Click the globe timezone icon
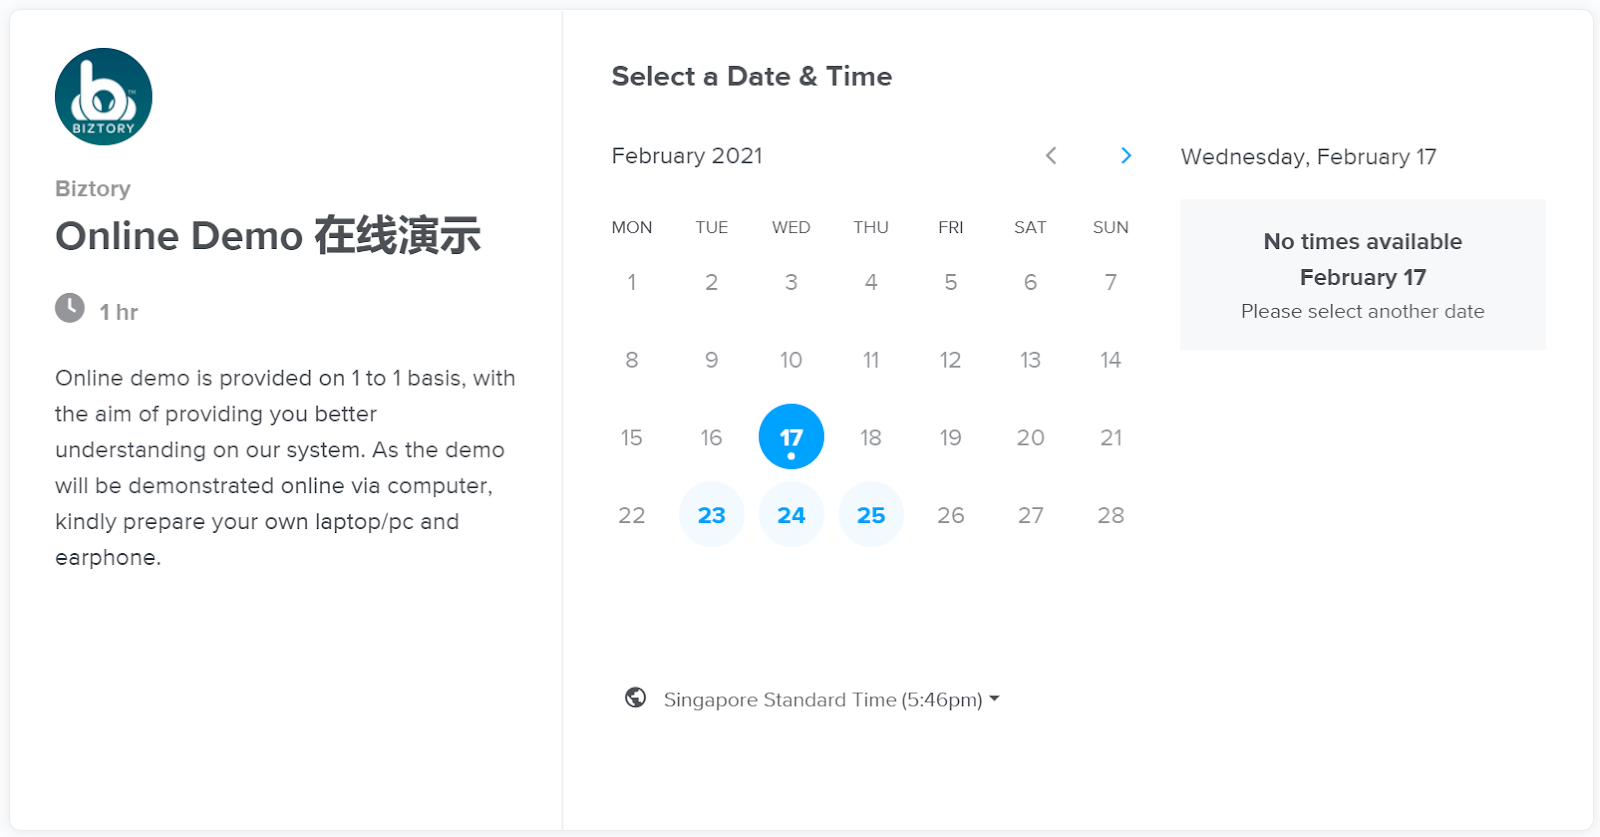The height and width of the screenshot is (837, 1600). click(635, 698)
